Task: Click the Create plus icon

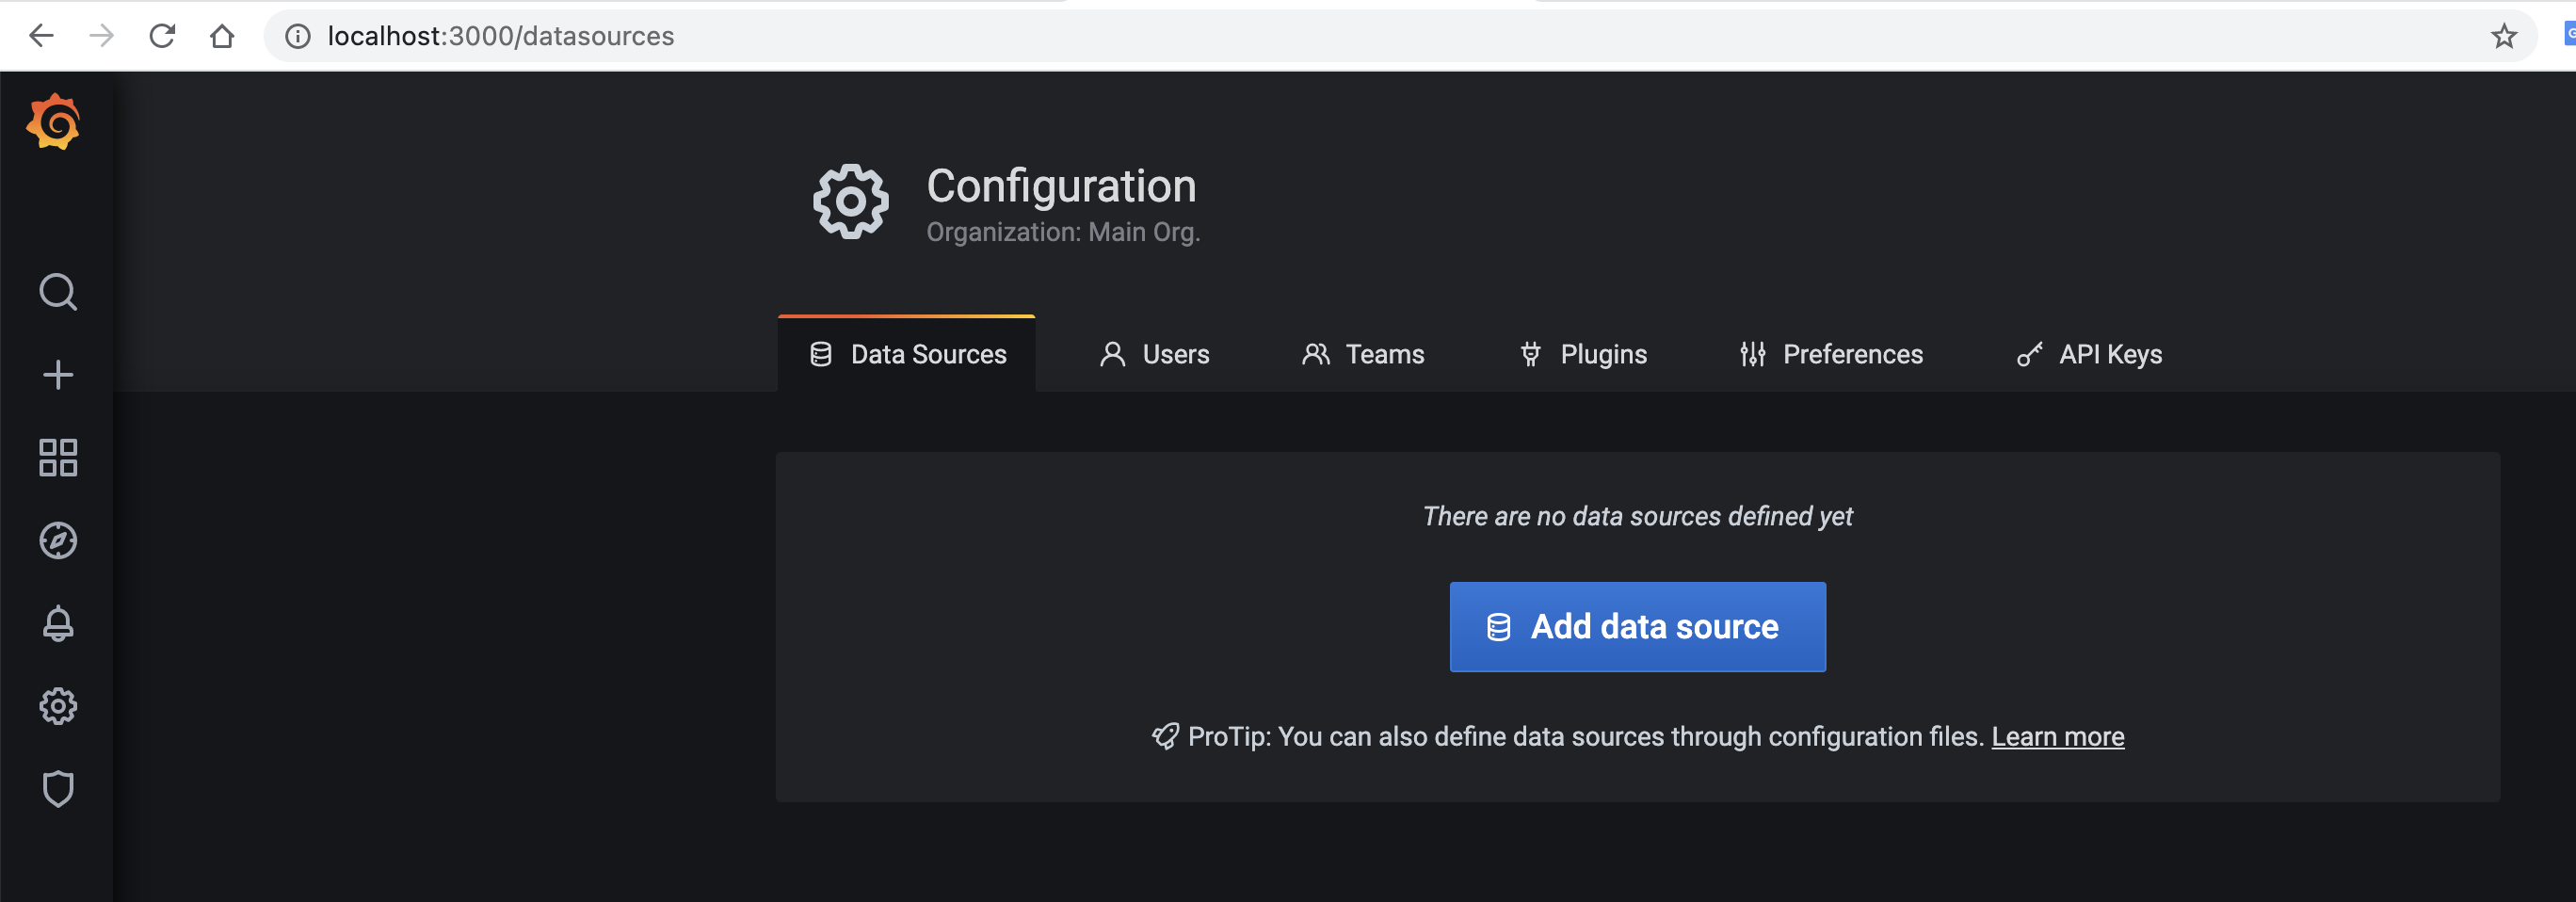Action: click(58, 375)
